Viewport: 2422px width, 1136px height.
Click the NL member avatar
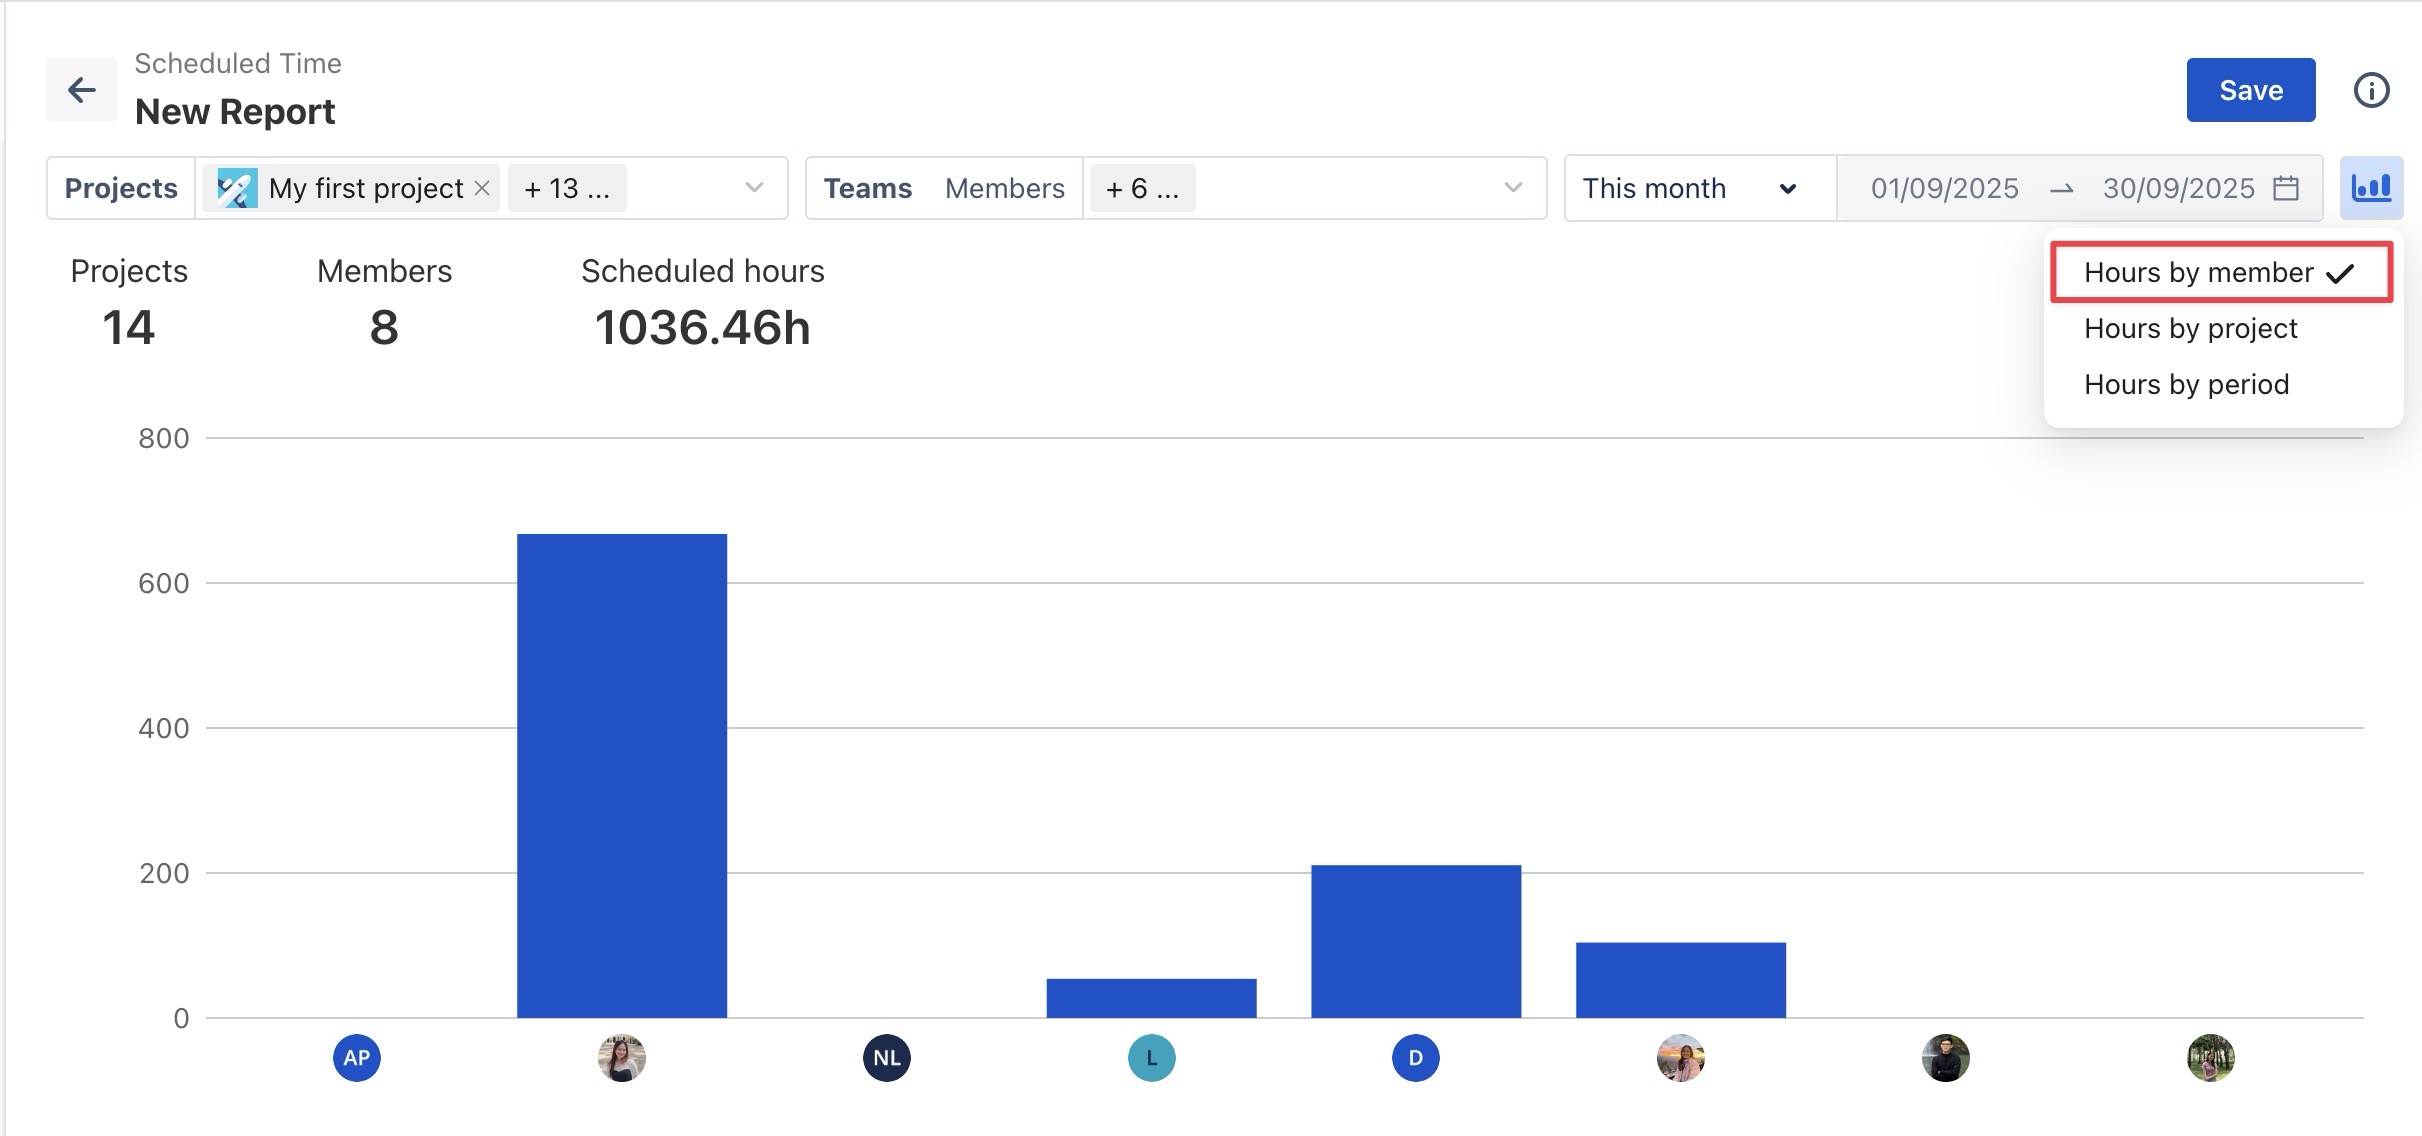pos(886,1058)
